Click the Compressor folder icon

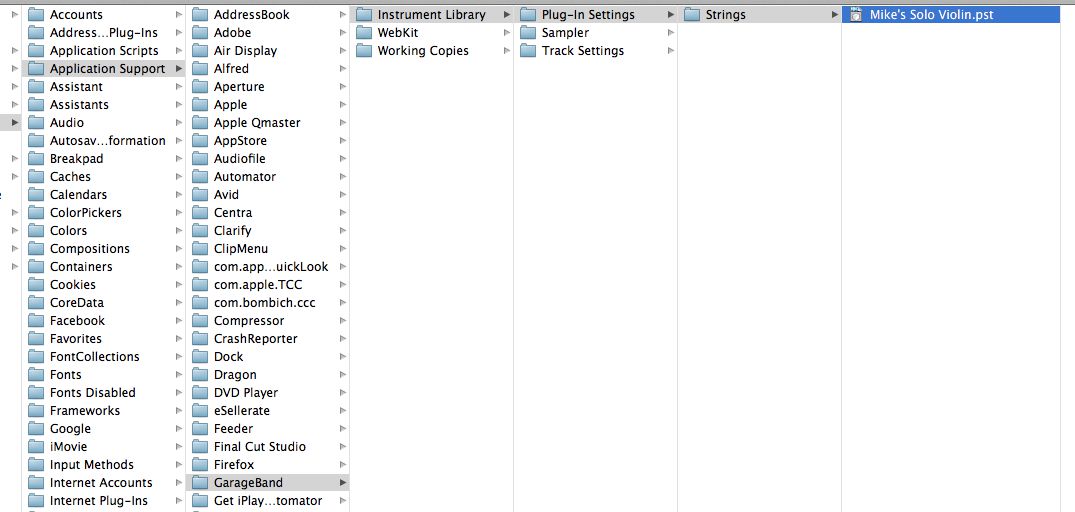tap(200, 321)
